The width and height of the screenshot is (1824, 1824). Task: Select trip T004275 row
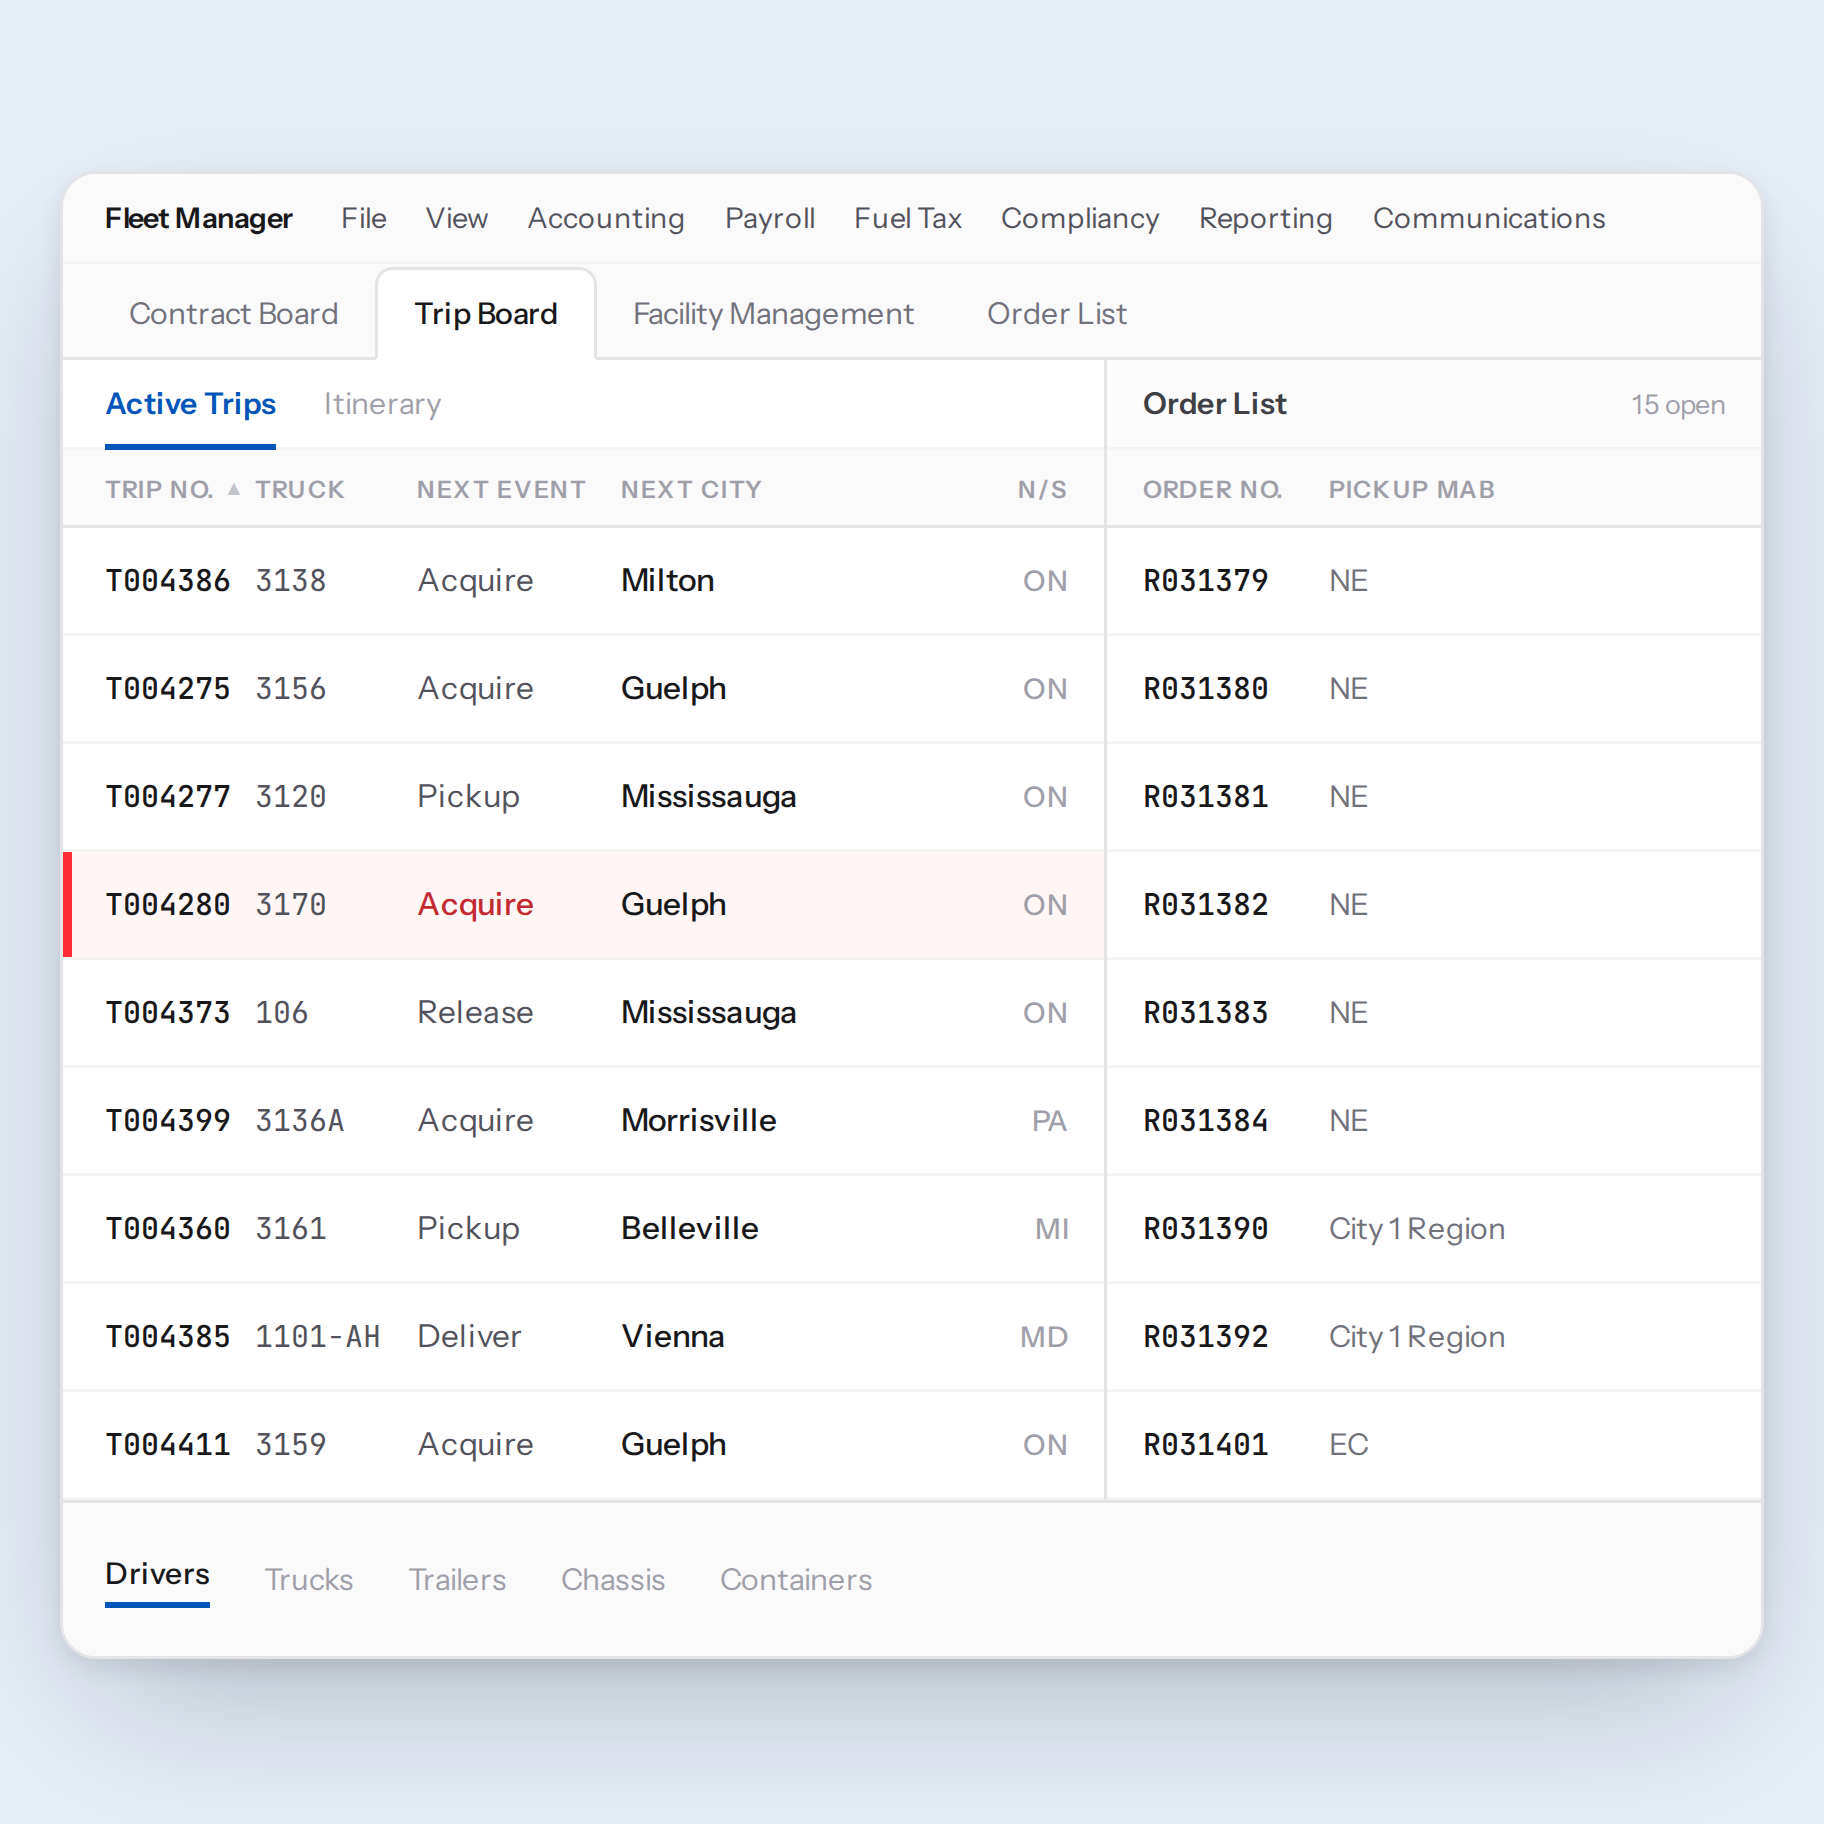pyautogui.click(x=584, y=689)
